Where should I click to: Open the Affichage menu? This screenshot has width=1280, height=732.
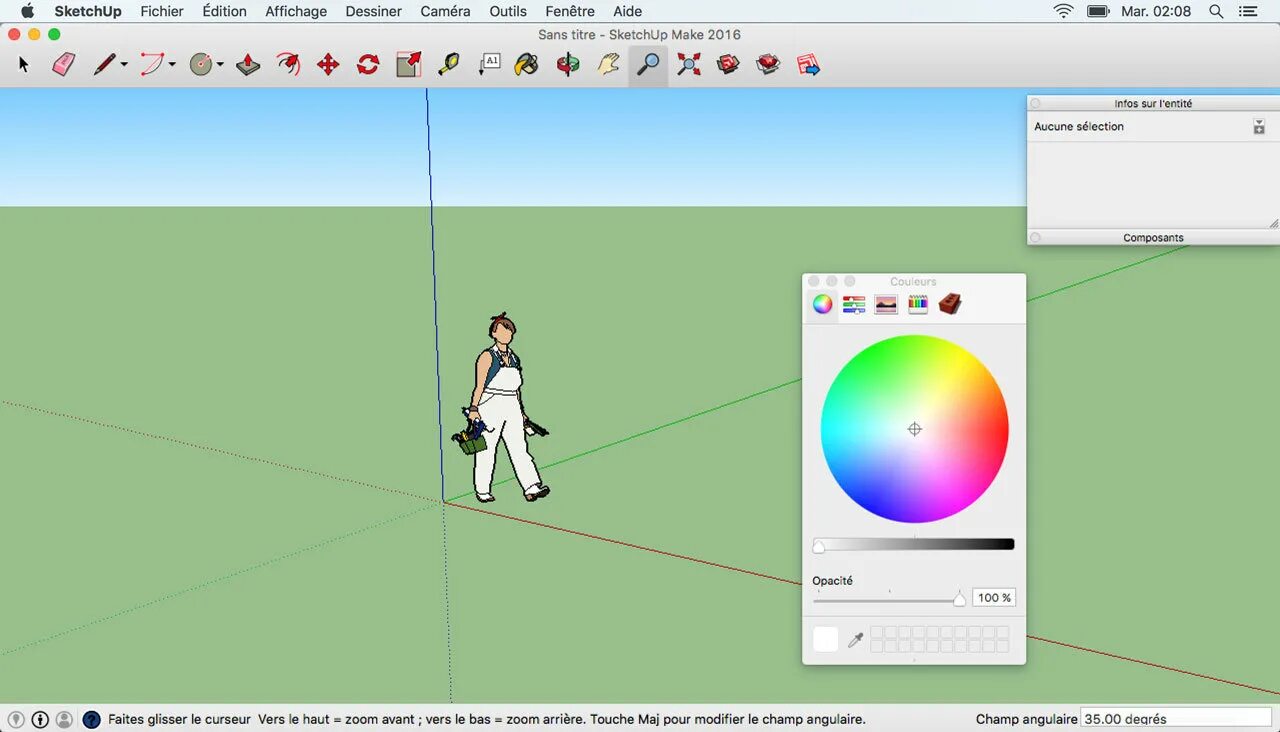click(296, 11)
